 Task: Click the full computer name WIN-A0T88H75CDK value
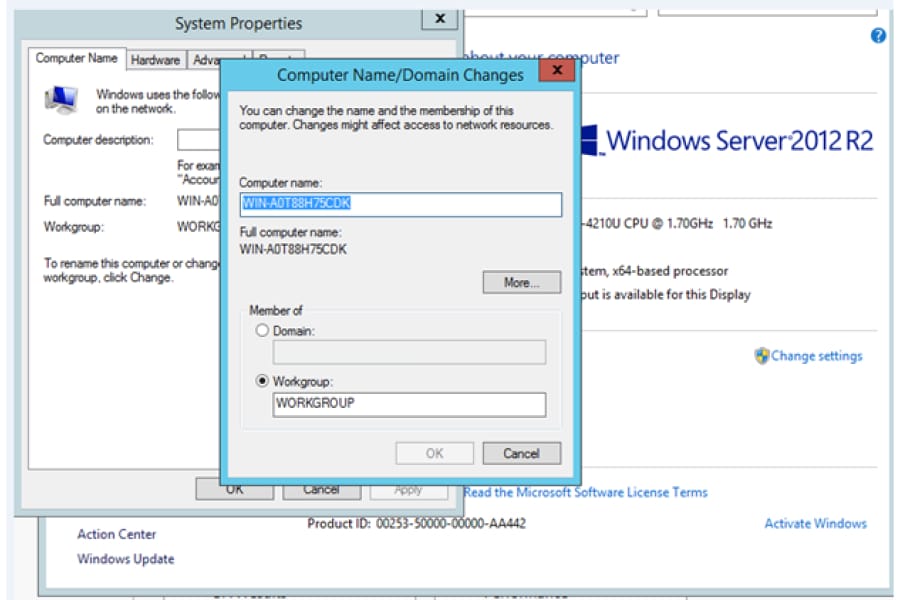coord(293,249)
